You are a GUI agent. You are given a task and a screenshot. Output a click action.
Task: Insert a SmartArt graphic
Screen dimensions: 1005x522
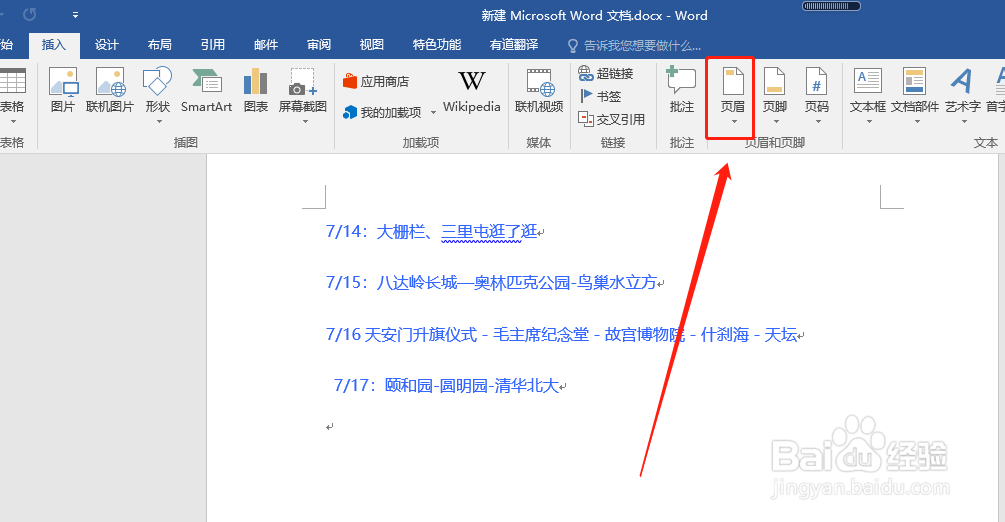(x=206, y=90)
